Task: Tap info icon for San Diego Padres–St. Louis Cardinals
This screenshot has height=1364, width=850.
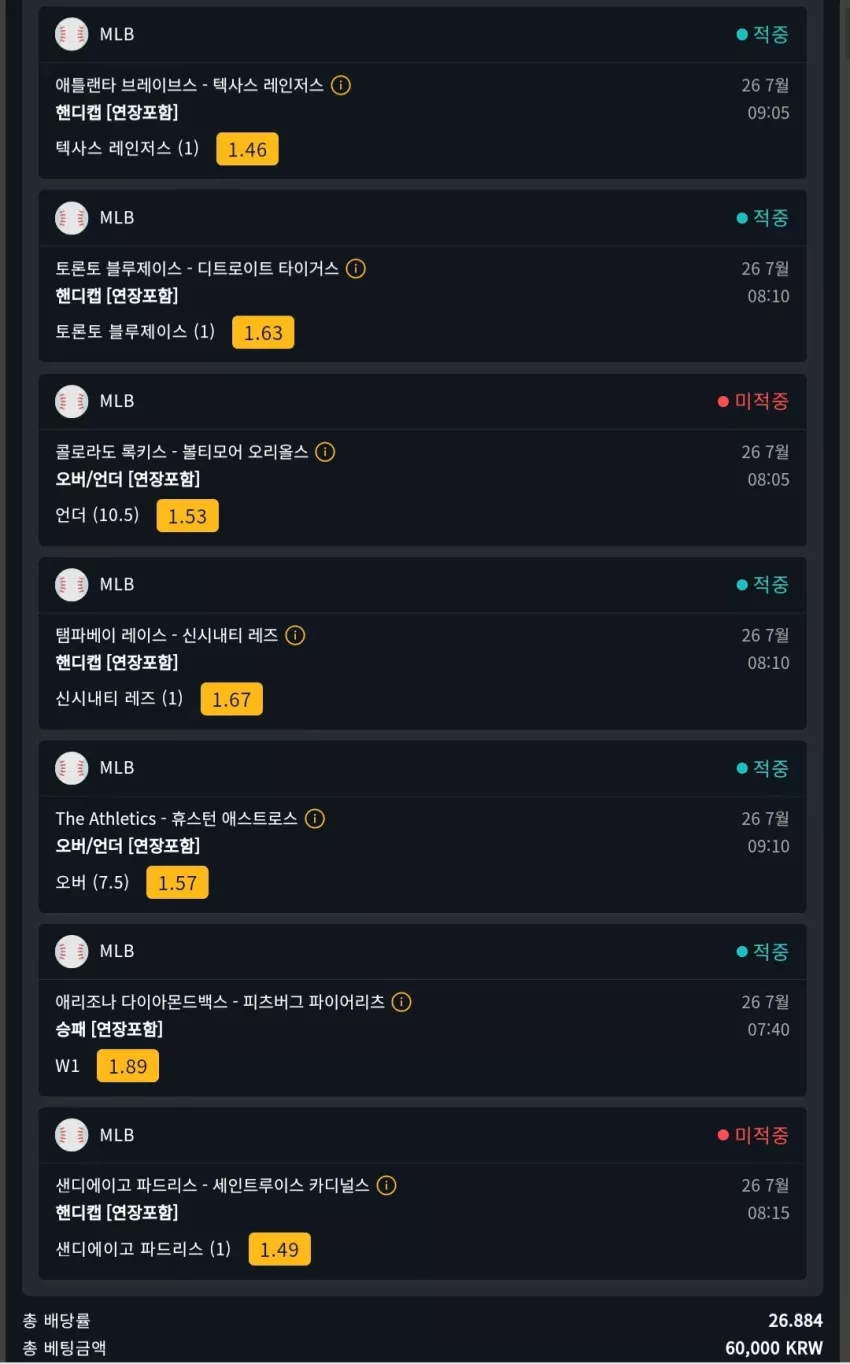Action: [386, 1185]
